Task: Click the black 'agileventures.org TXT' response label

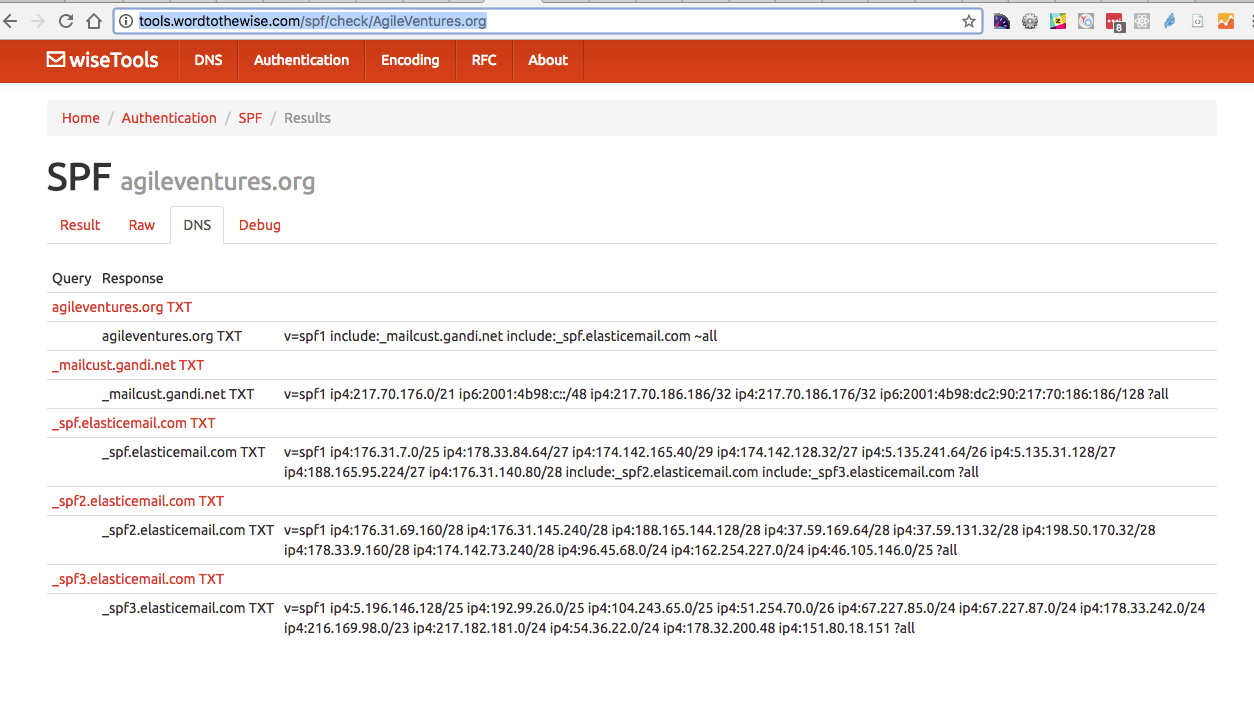Action: (x=172, y=336)
